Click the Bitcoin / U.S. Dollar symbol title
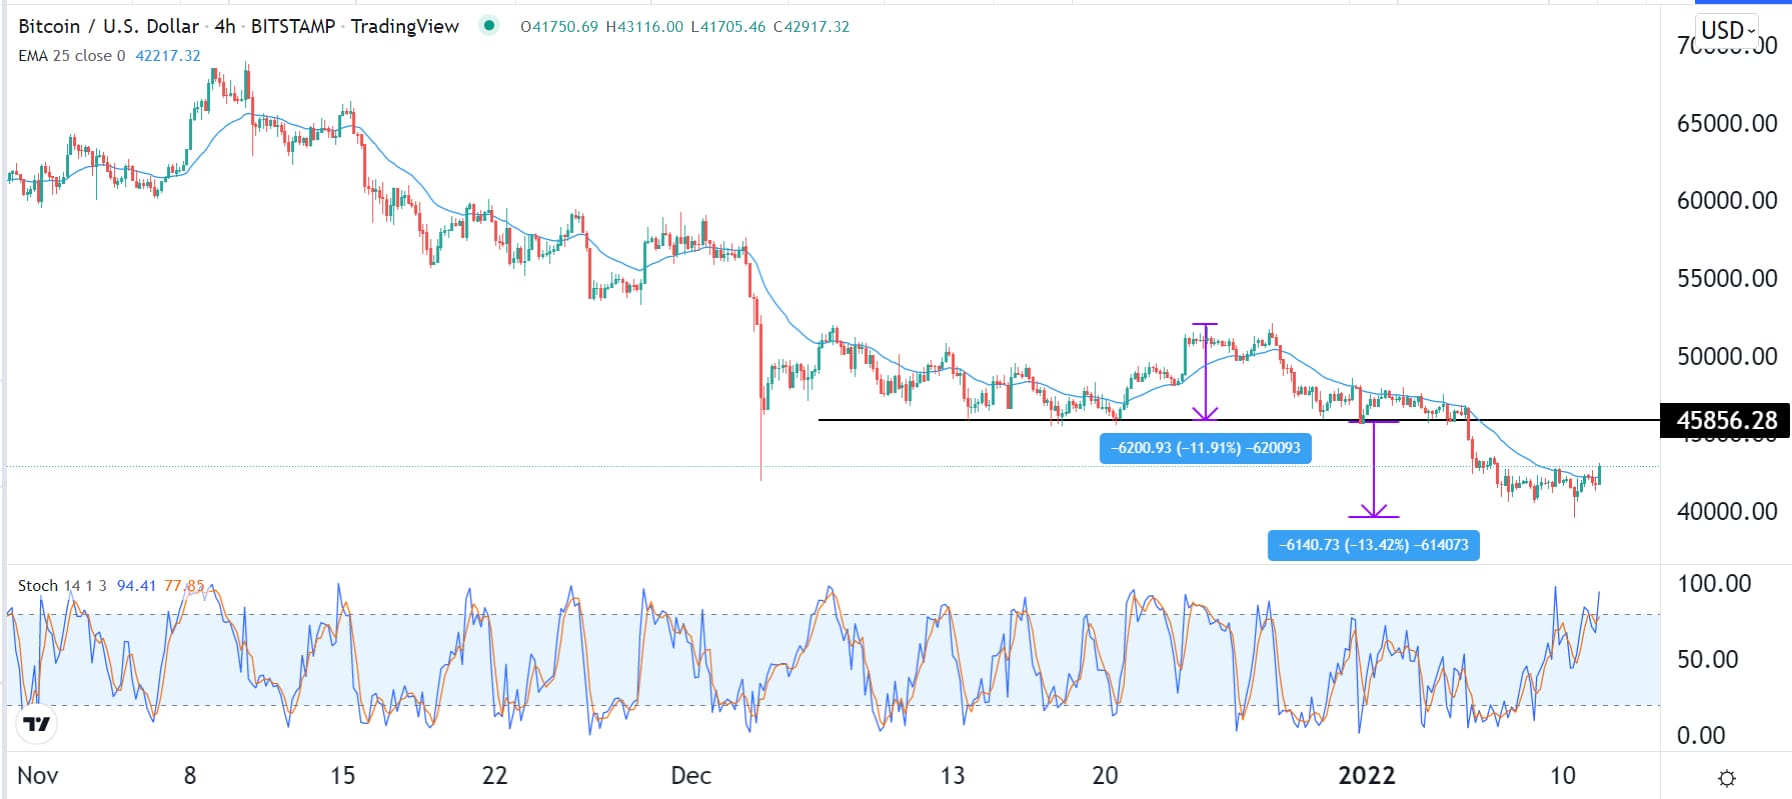 [x=108, y=26]
